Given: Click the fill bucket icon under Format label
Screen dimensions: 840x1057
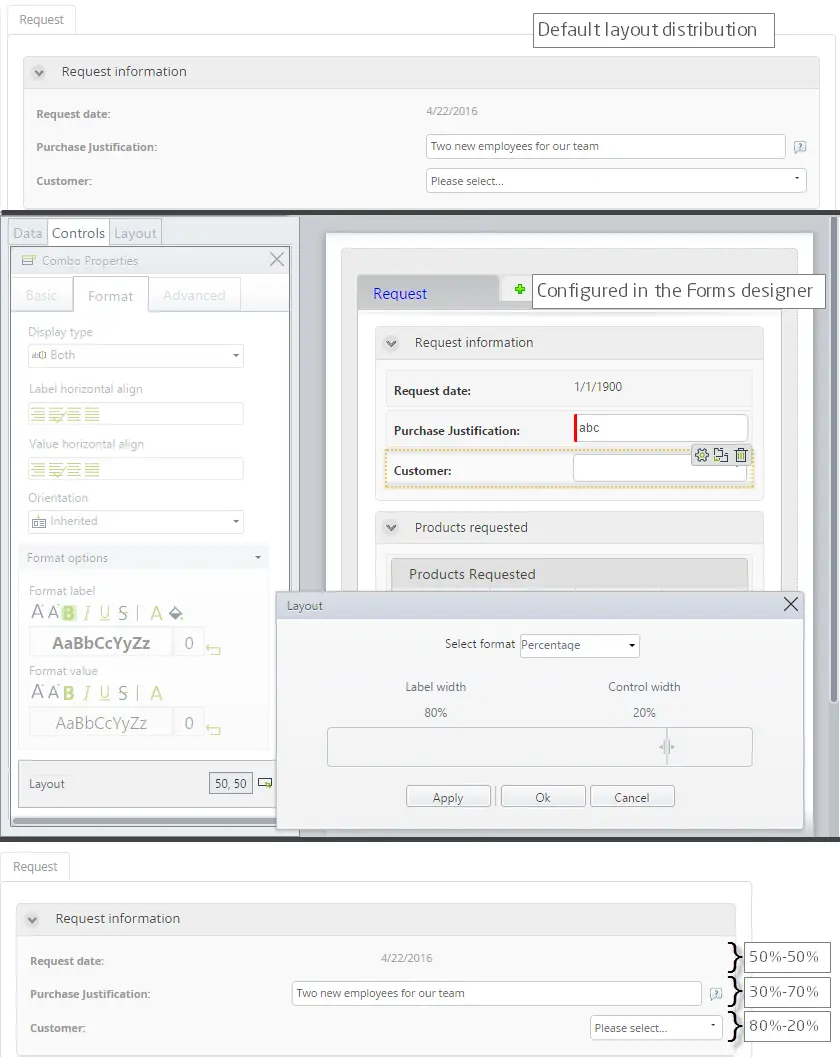Looking at the screenshot, I should pos(176,613).
